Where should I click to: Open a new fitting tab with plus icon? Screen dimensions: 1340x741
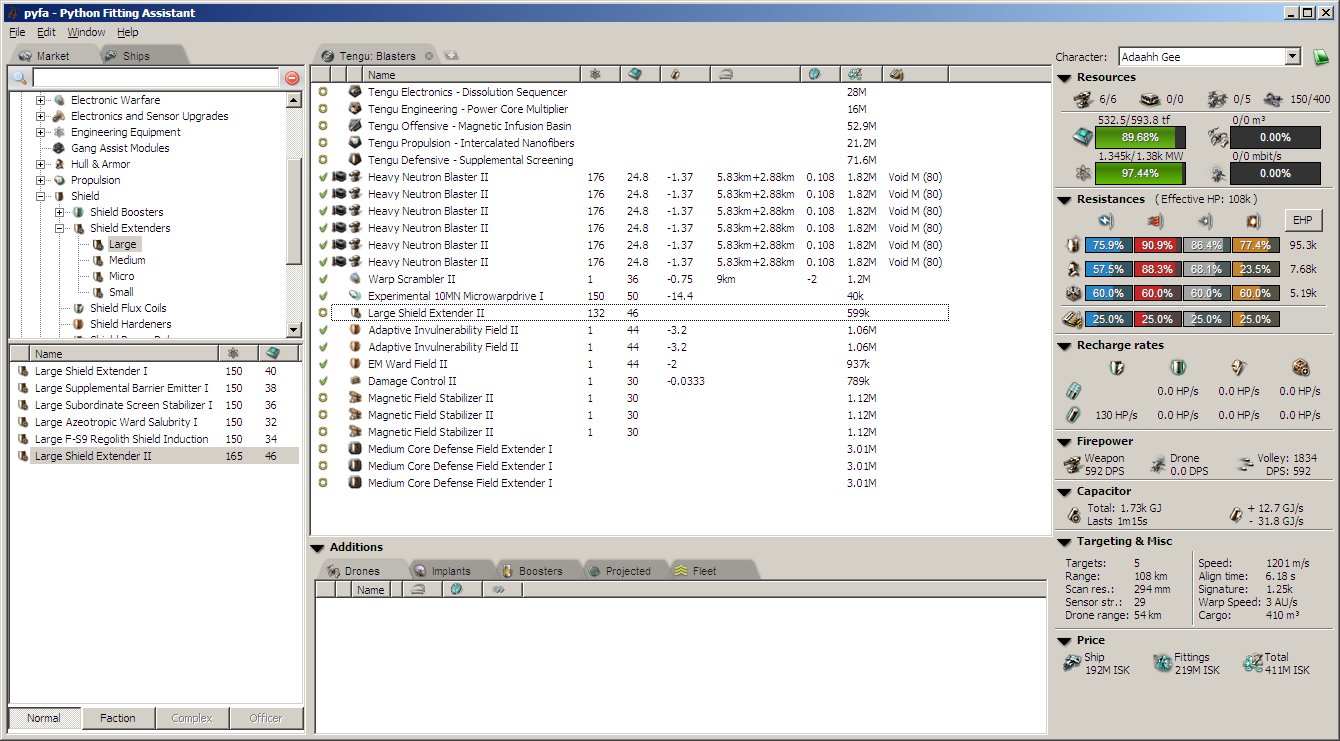point(452,56)
